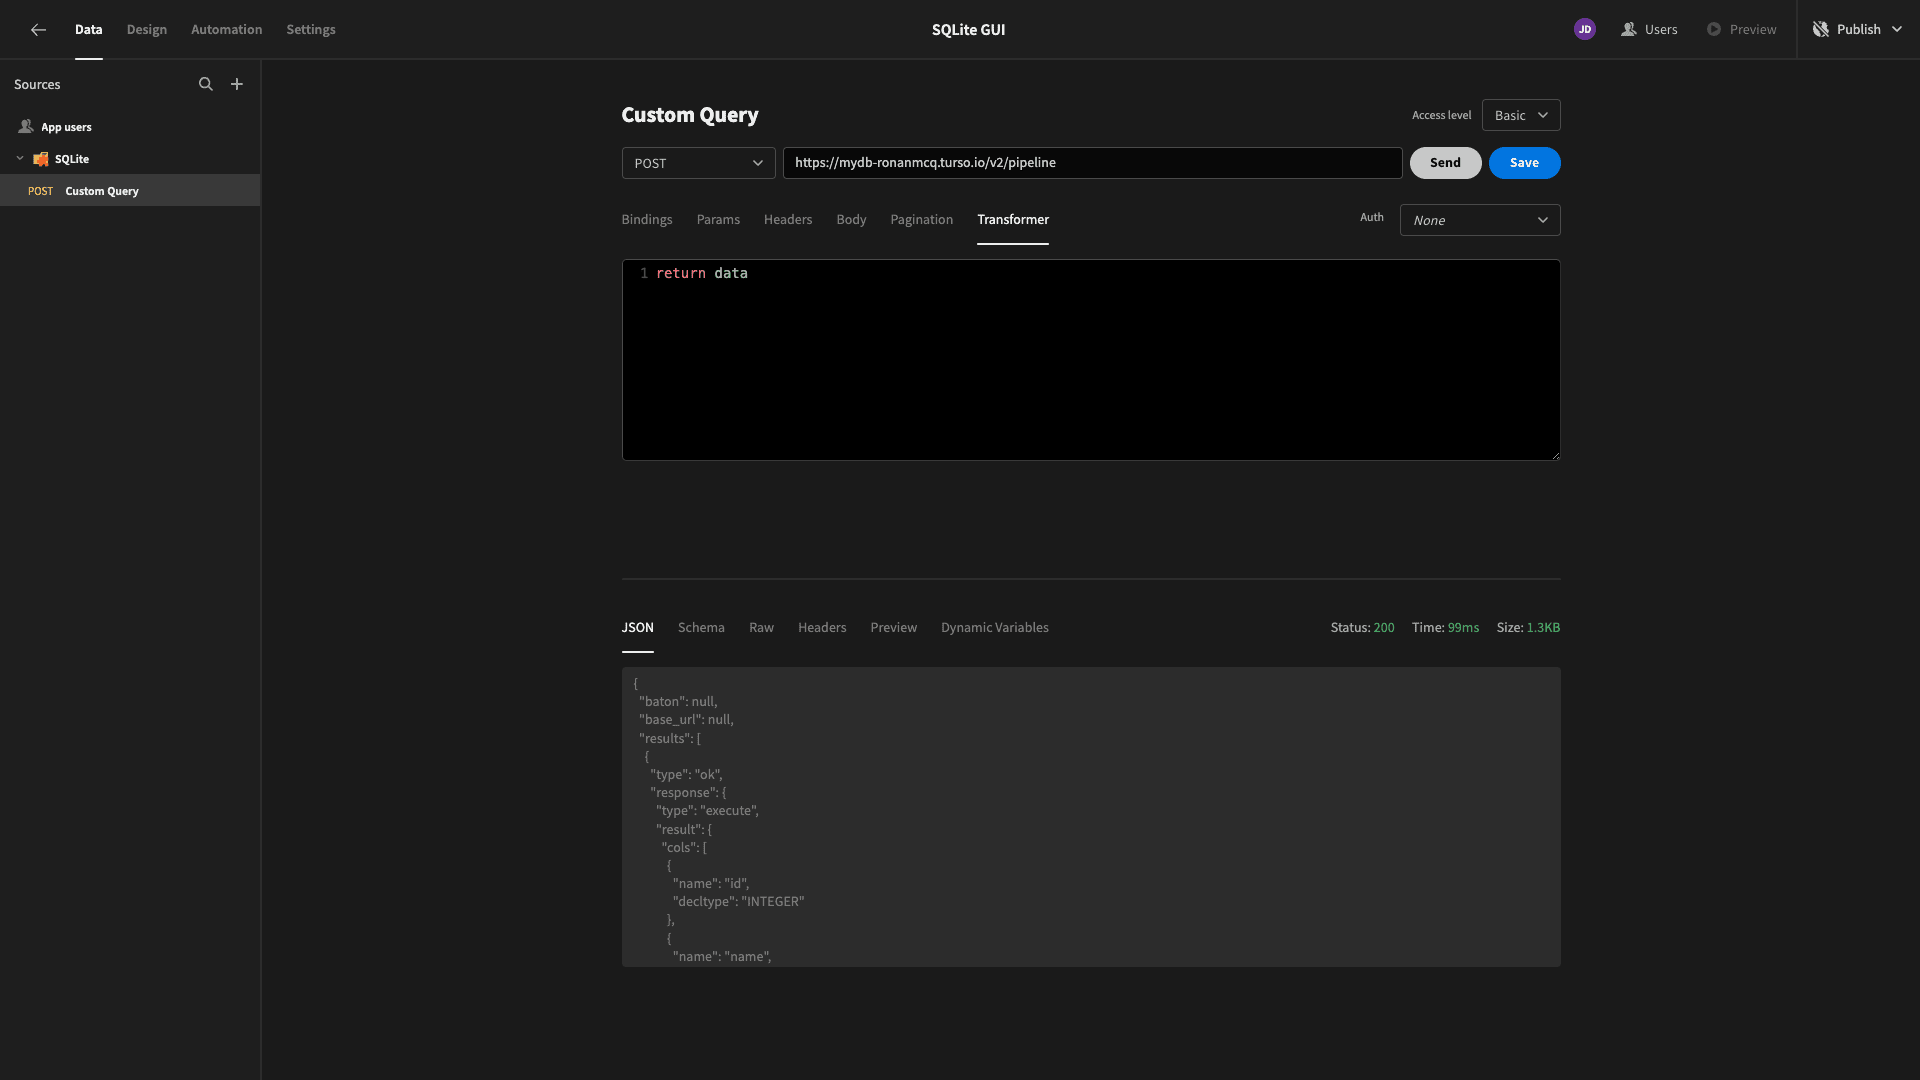
Task: Open the JD user avatar
Action: point(1584,30)
